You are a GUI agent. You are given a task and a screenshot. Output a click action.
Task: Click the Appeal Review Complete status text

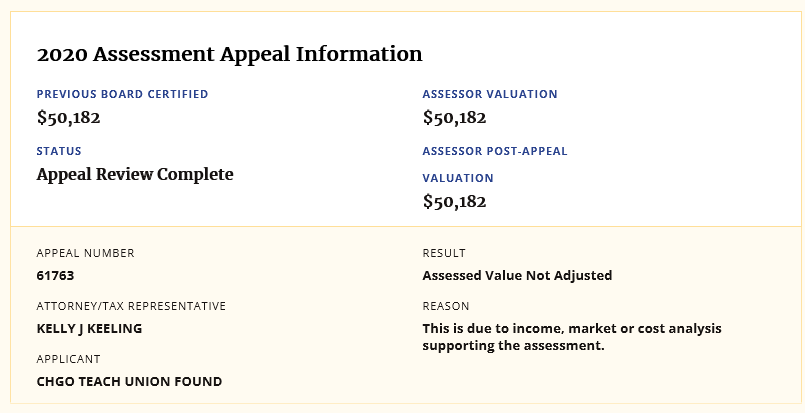pos(135,175)
